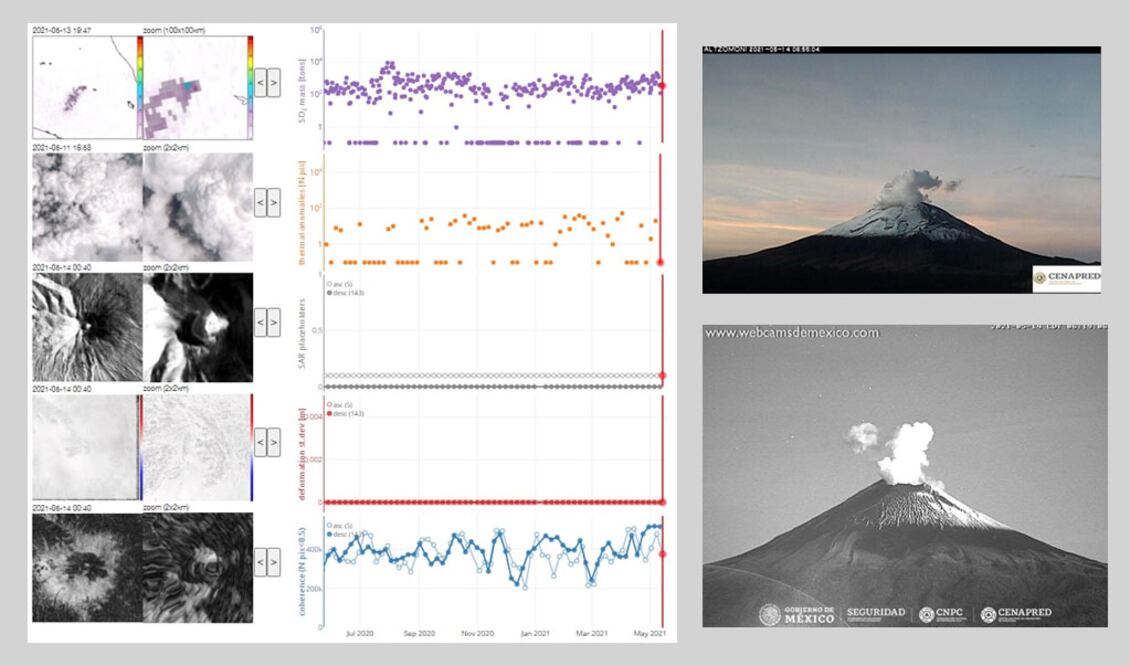Click the red end-point marker on thermal anomalies chart

click(x=661, y=262)
